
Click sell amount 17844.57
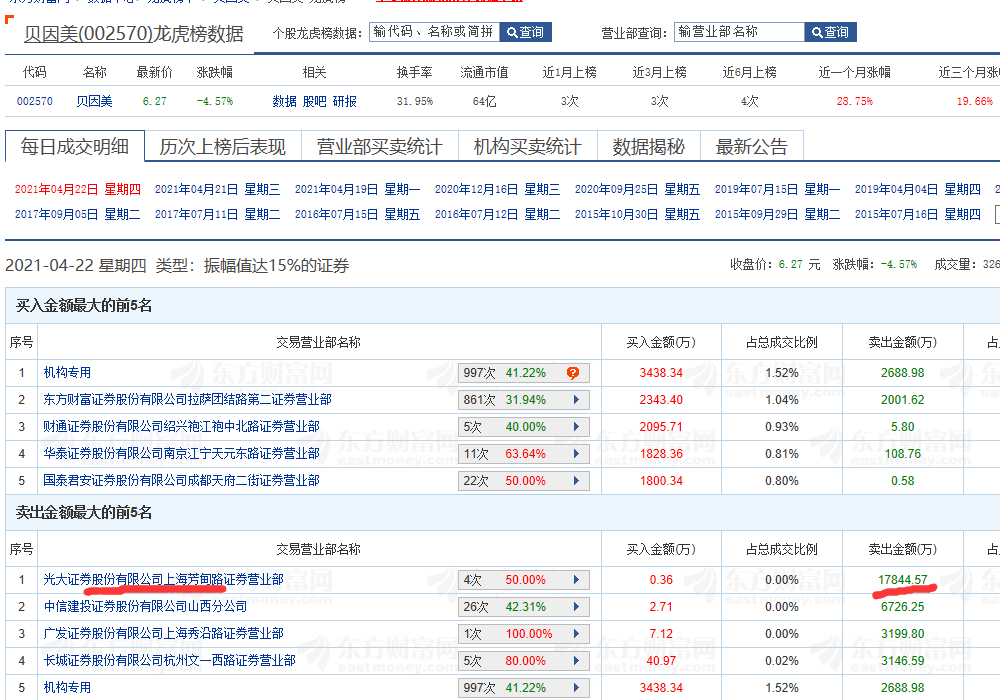[902, 580]
